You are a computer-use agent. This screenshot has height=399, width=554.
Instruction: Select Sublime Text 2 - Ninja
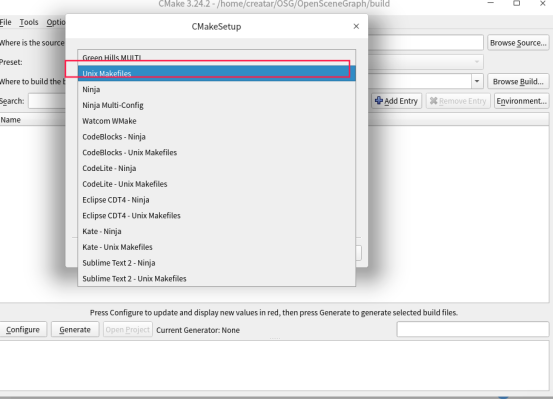pos(217,263)
